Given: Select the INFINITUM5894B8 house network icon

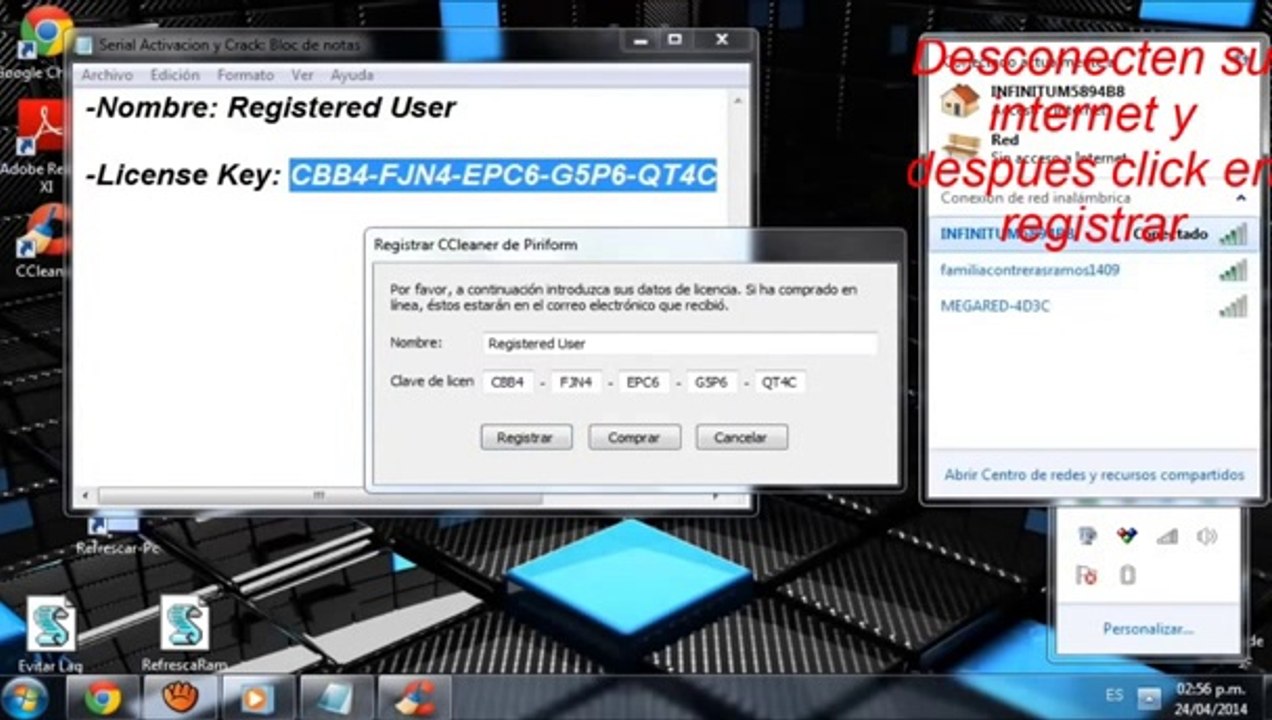Looking at the screenshot, I should tap(960, 100).
